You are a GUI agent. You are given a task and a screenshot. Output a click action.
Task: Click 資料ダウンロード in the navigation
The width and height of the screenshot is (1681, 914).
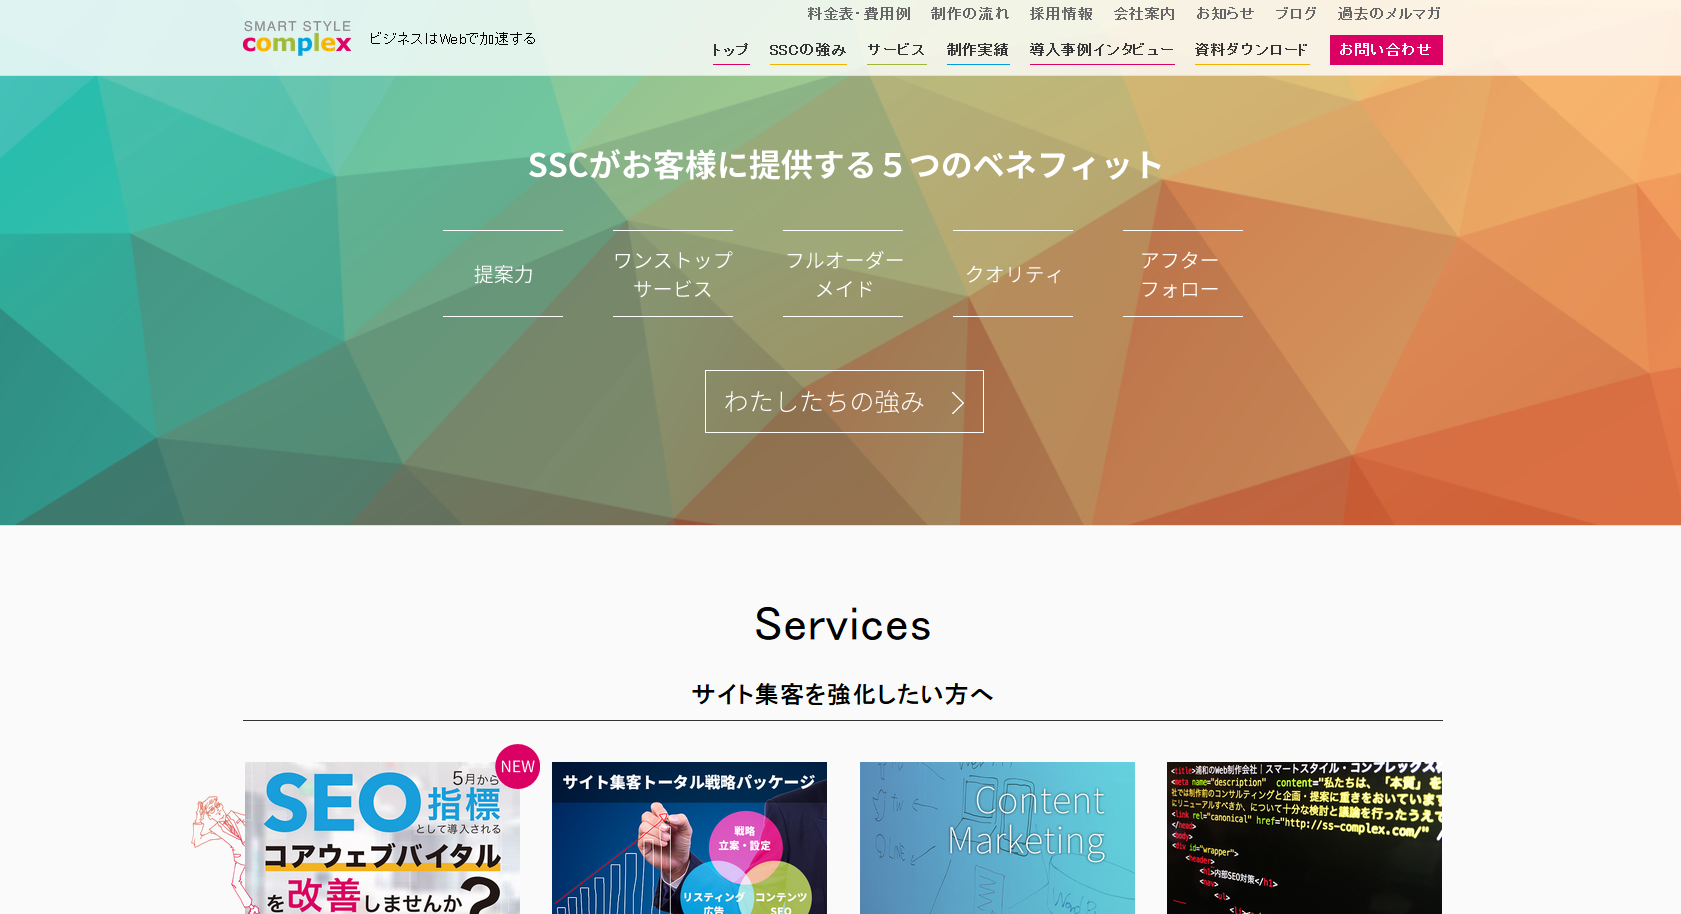[1251, 50]
